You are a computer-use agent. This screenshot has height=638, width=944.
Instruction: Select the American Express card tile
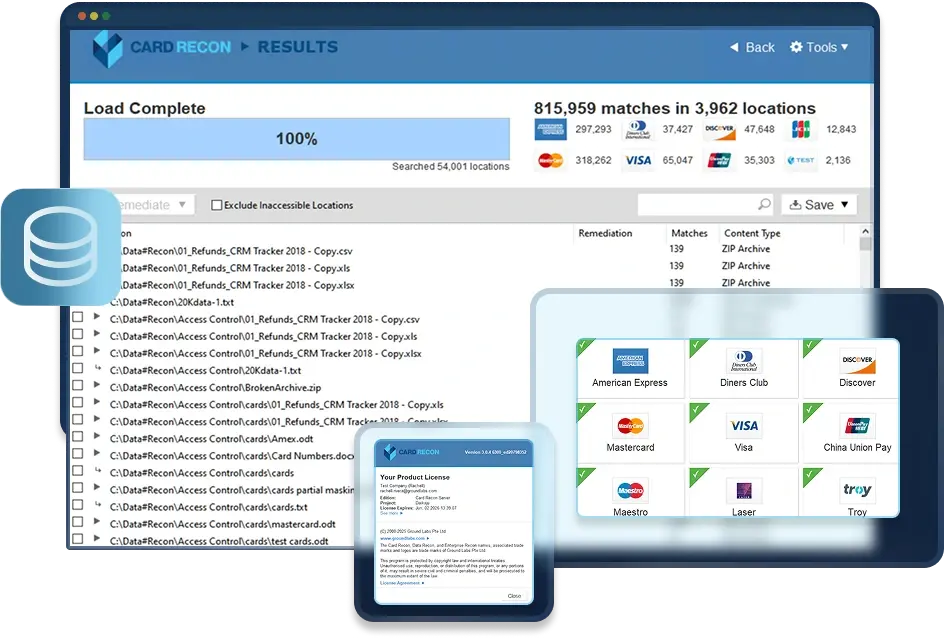[x=630, y=368]
